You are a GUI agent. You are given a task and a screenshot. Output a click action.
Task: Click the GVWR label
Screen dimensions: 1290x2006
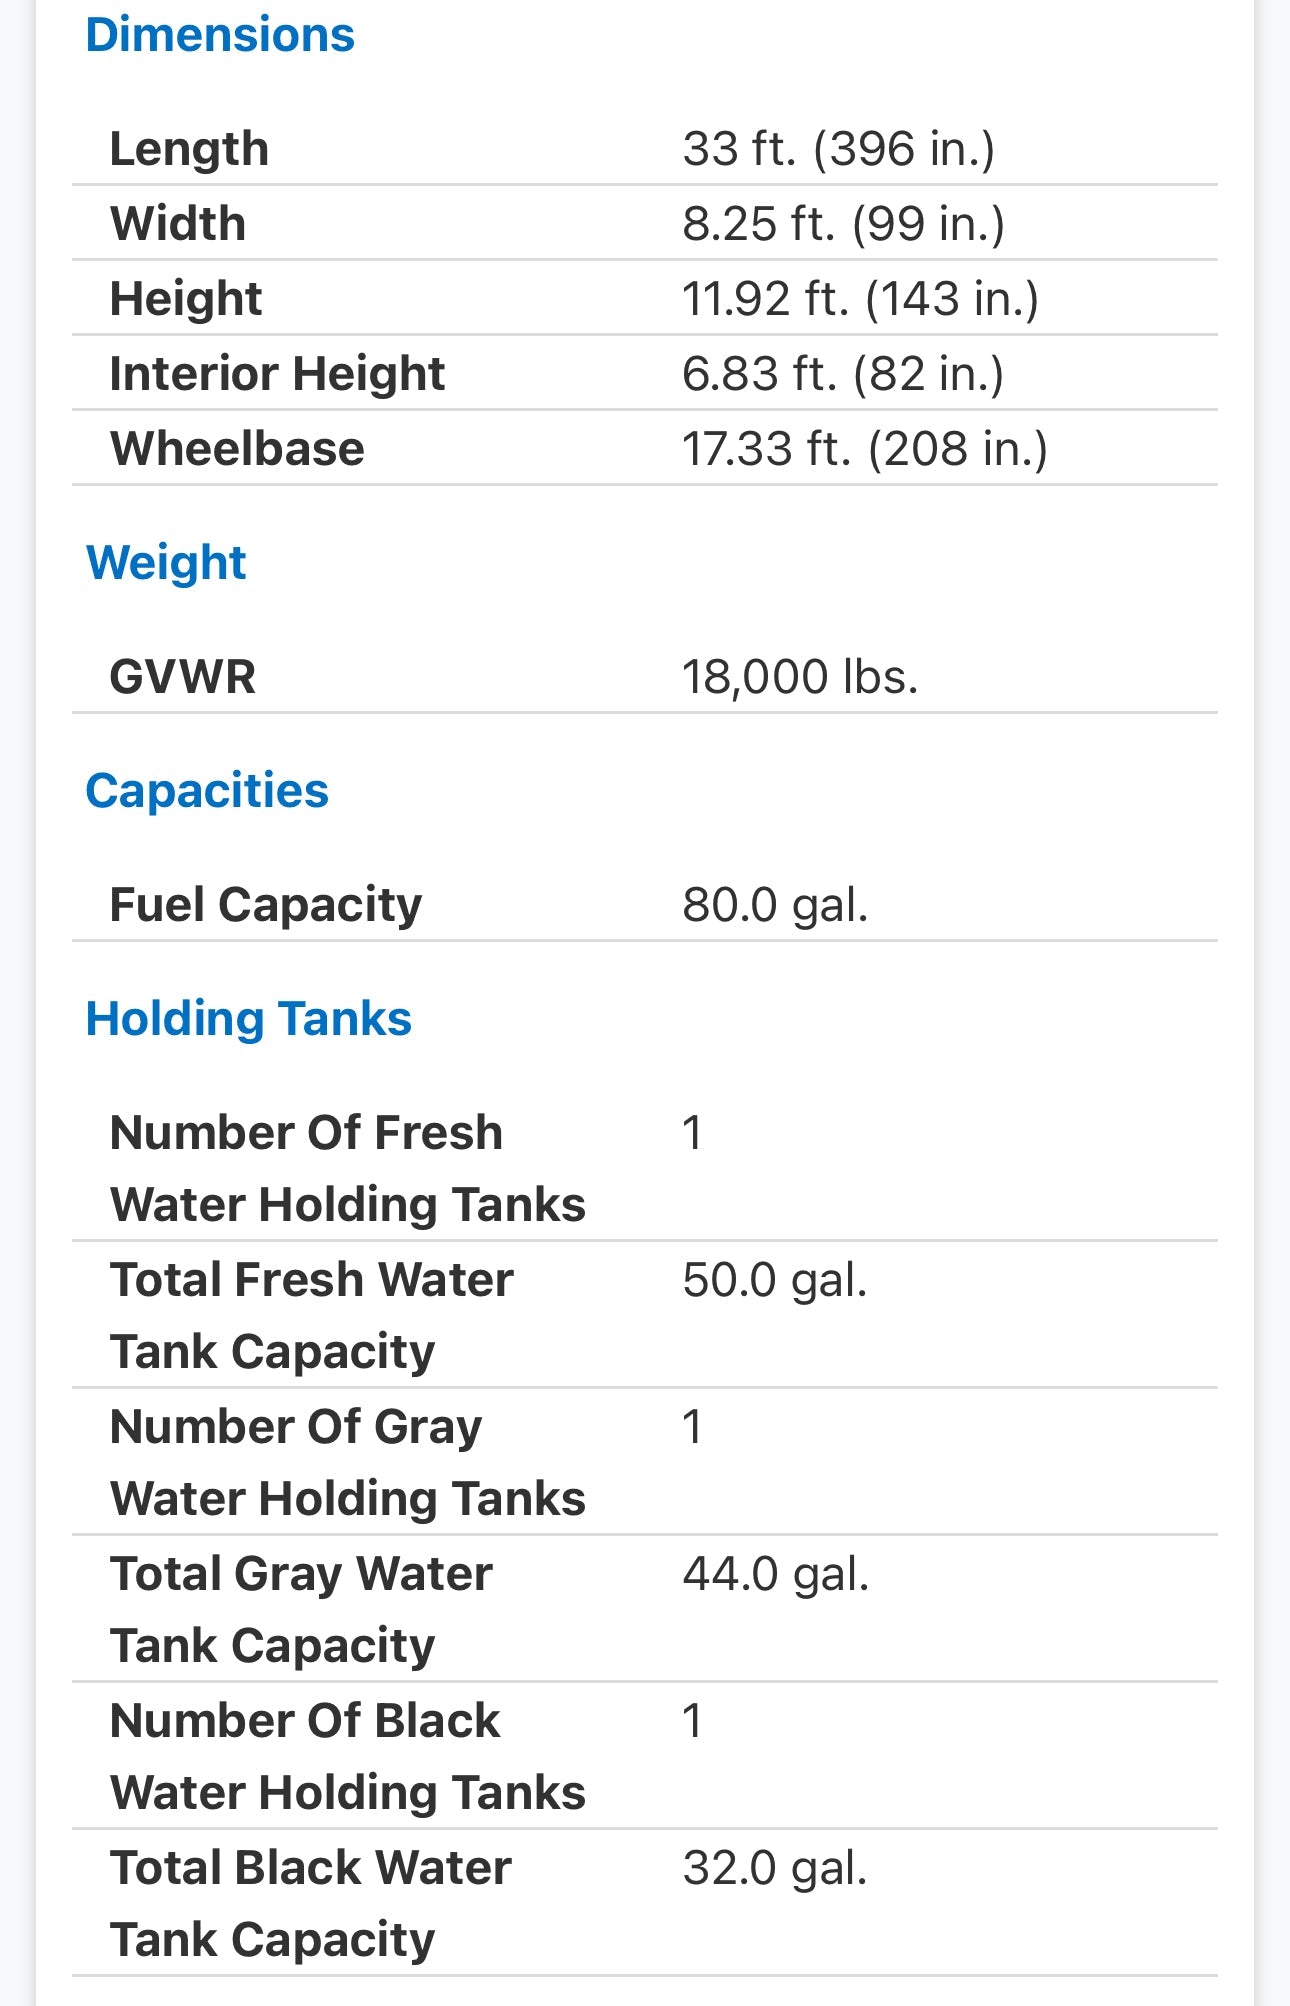[183, 677]
